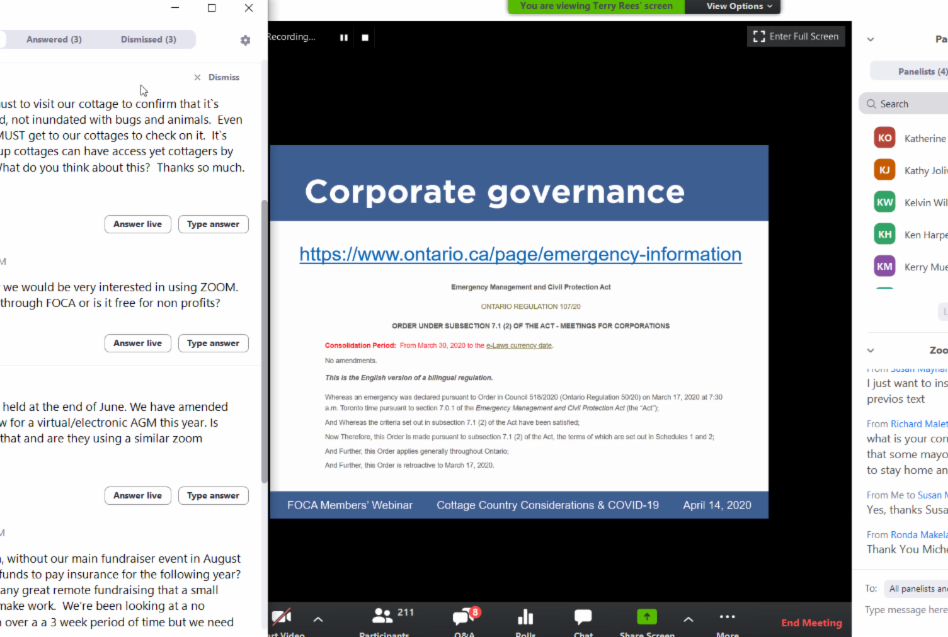Click the green Share Screen icon
The height and width of the screenshot is (637, 948).
pyautogui.click(x=647, y=618)
